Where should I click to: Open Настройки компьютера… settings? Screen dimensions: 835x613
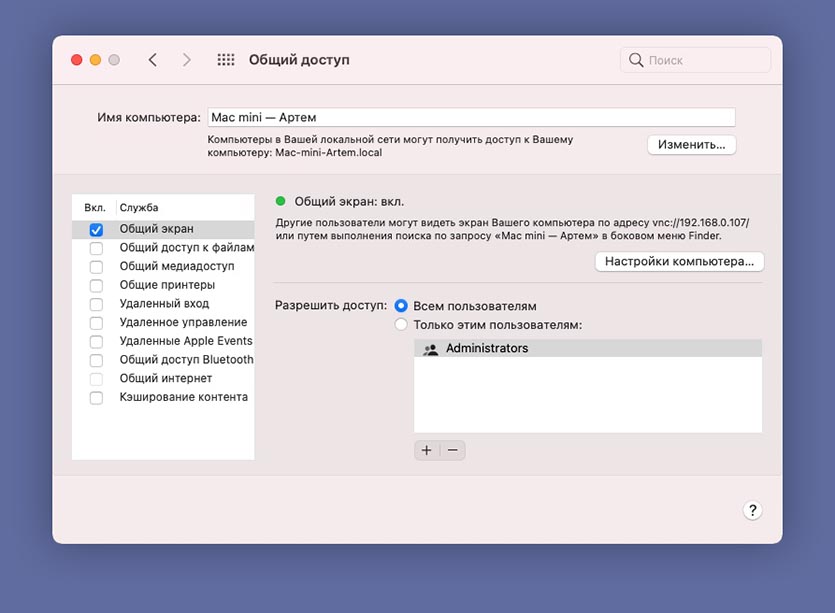(679, 262)
